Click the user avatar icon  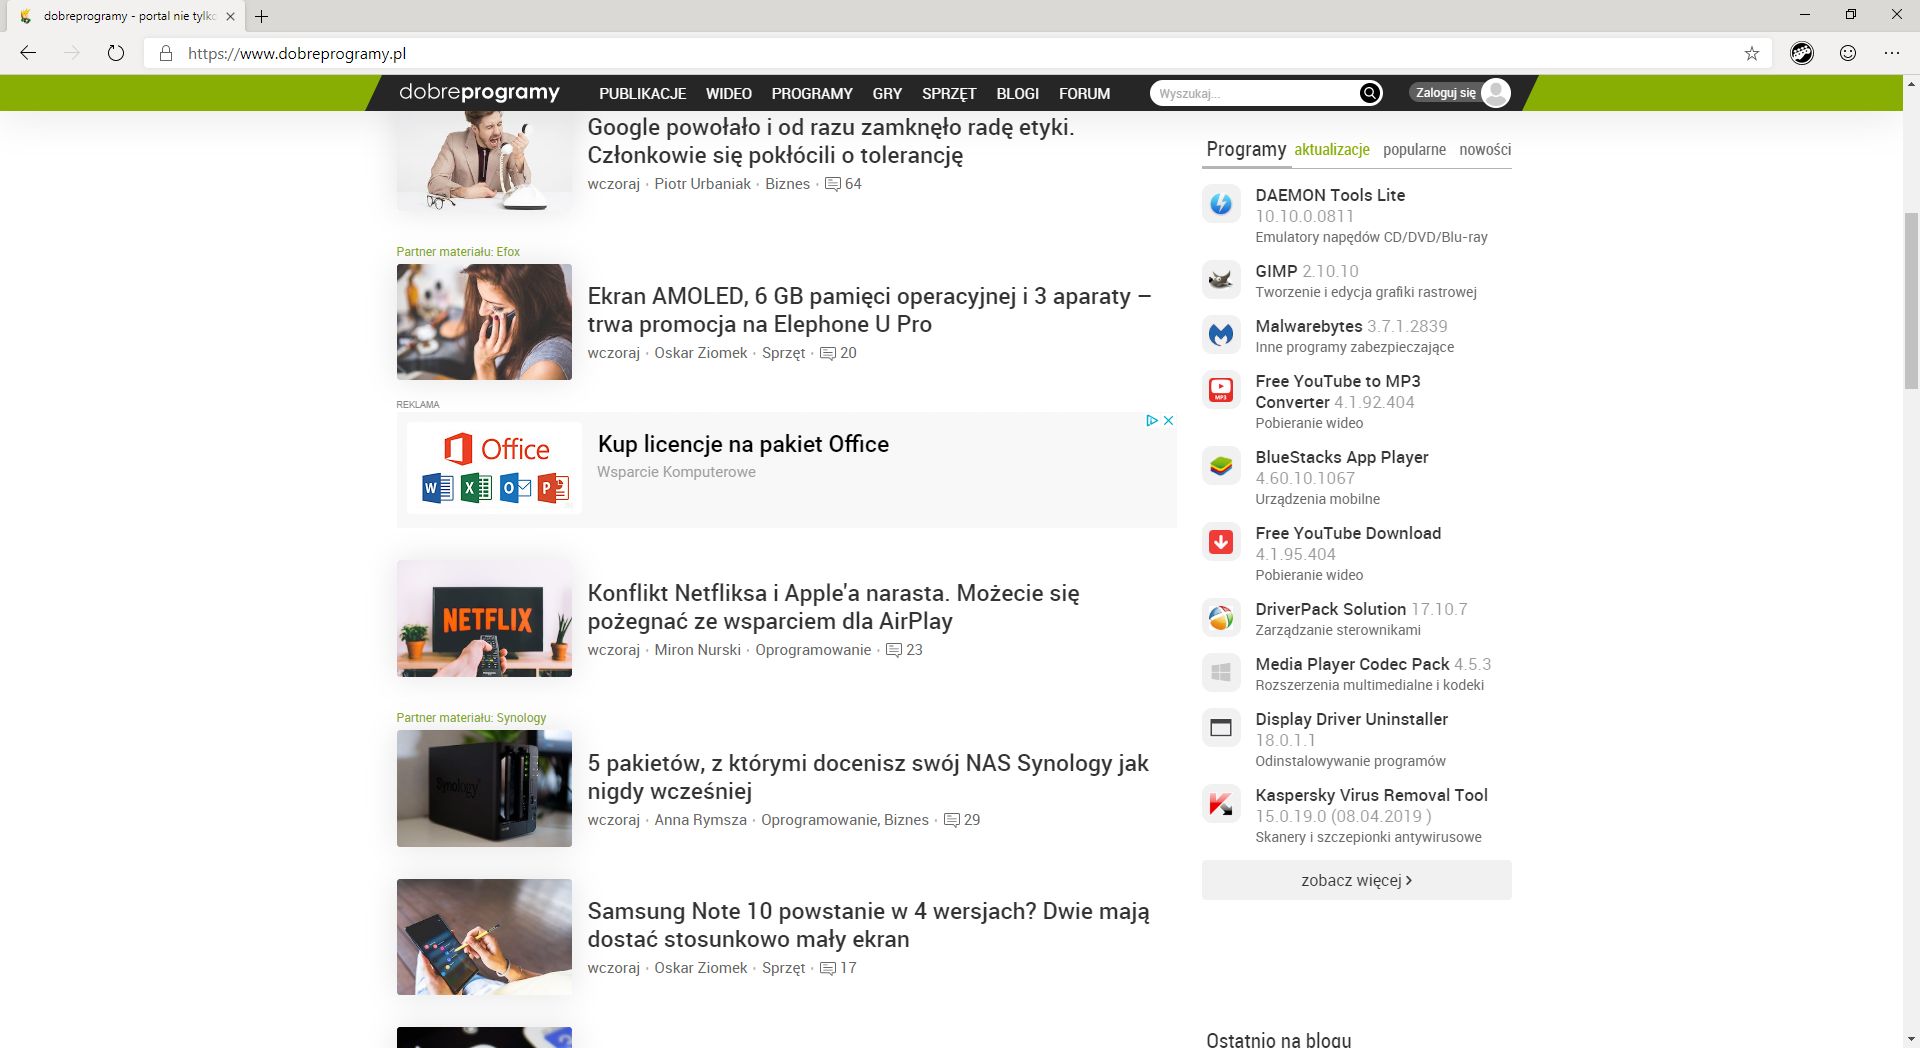pos(1496,93)
